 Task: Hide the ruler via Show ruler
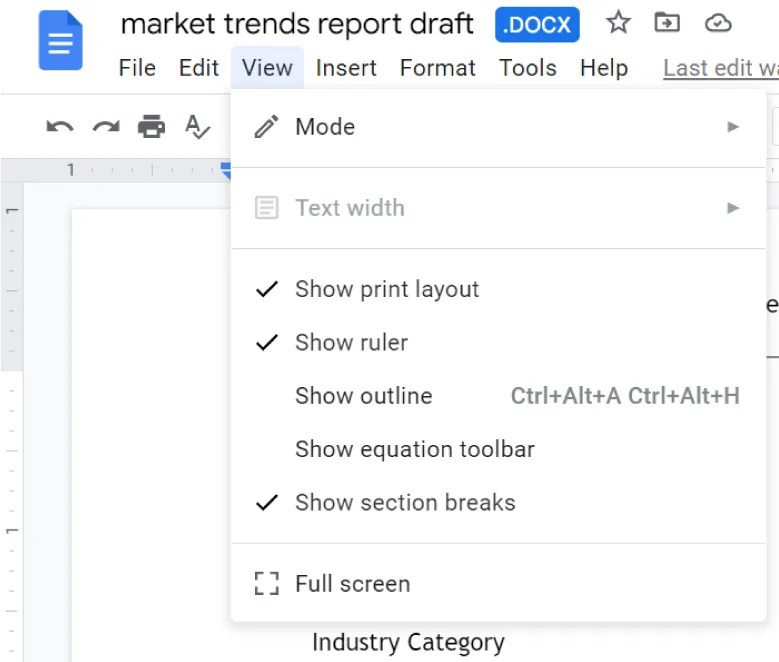pos(351,342)
